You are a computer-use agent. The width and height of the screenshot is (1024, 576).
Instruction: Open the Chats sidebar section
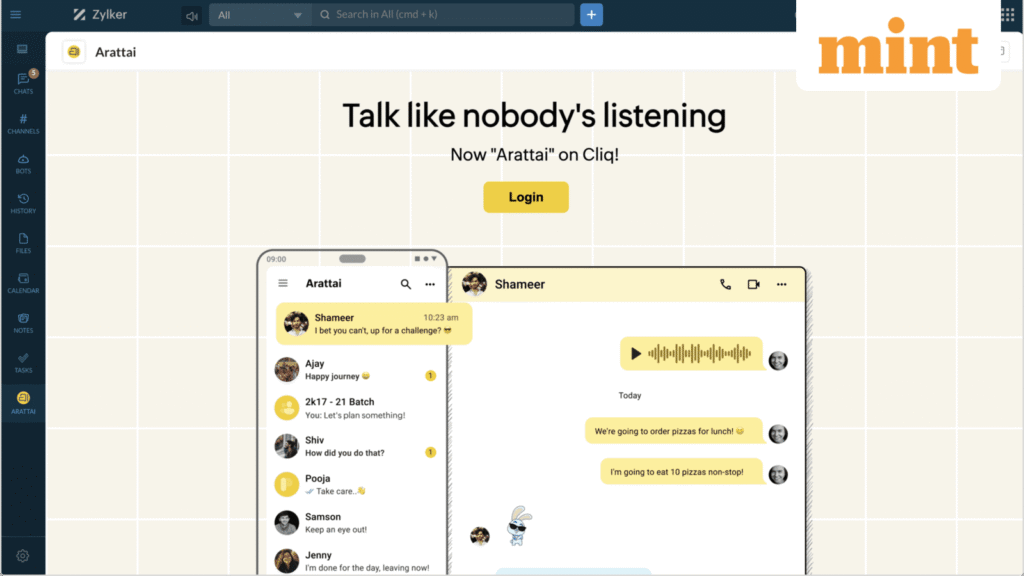click(x=24, y=84)
